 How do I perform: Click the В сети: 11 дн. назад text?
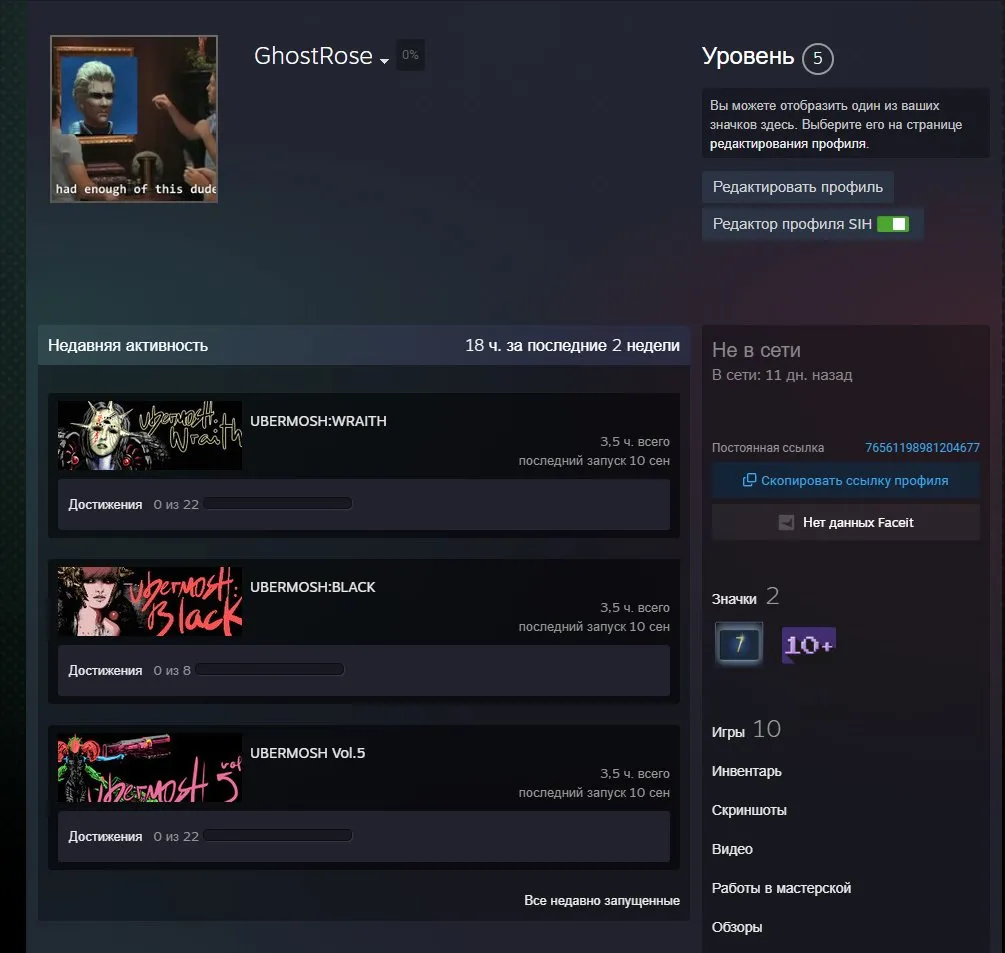click(x=782, y=375)
